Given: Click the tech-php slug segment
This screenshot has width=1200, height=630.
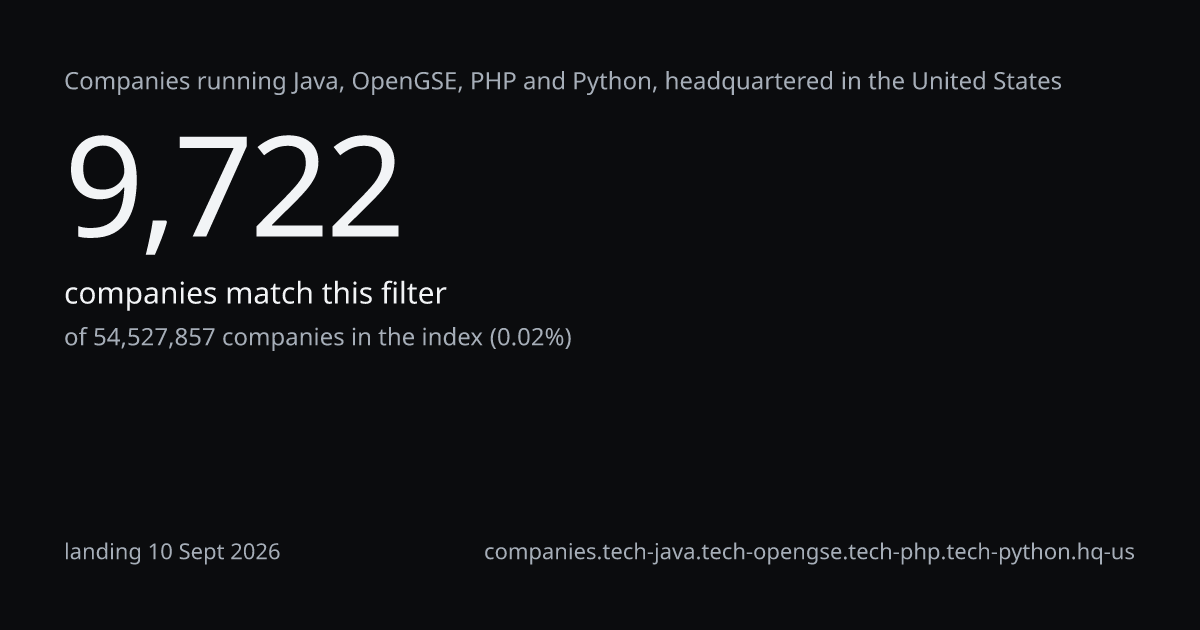Looking at the screenshot, I should point(885,552).
